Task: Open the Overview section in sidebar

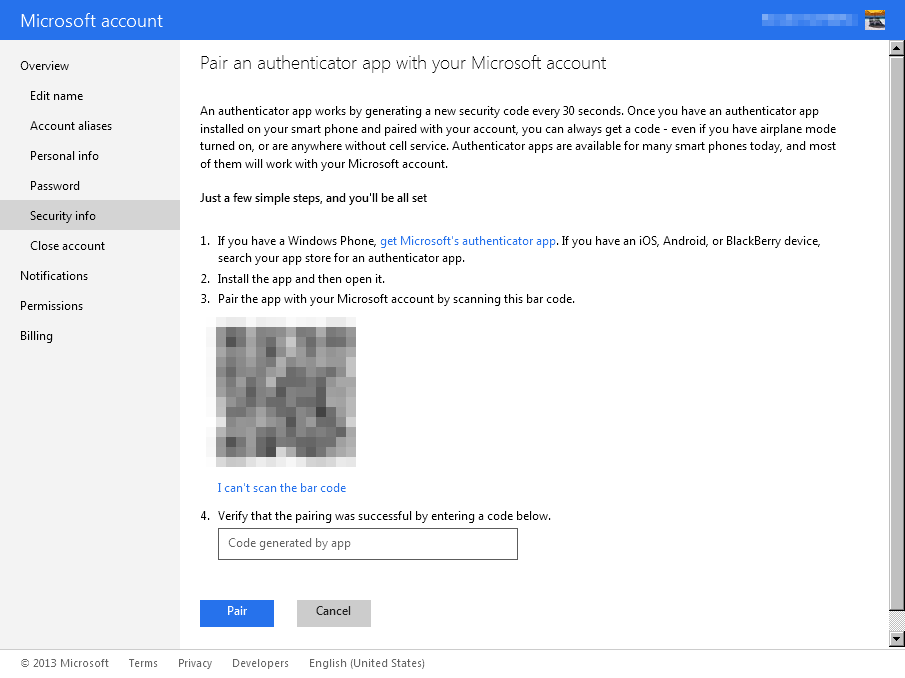Action: pos(45,66)
